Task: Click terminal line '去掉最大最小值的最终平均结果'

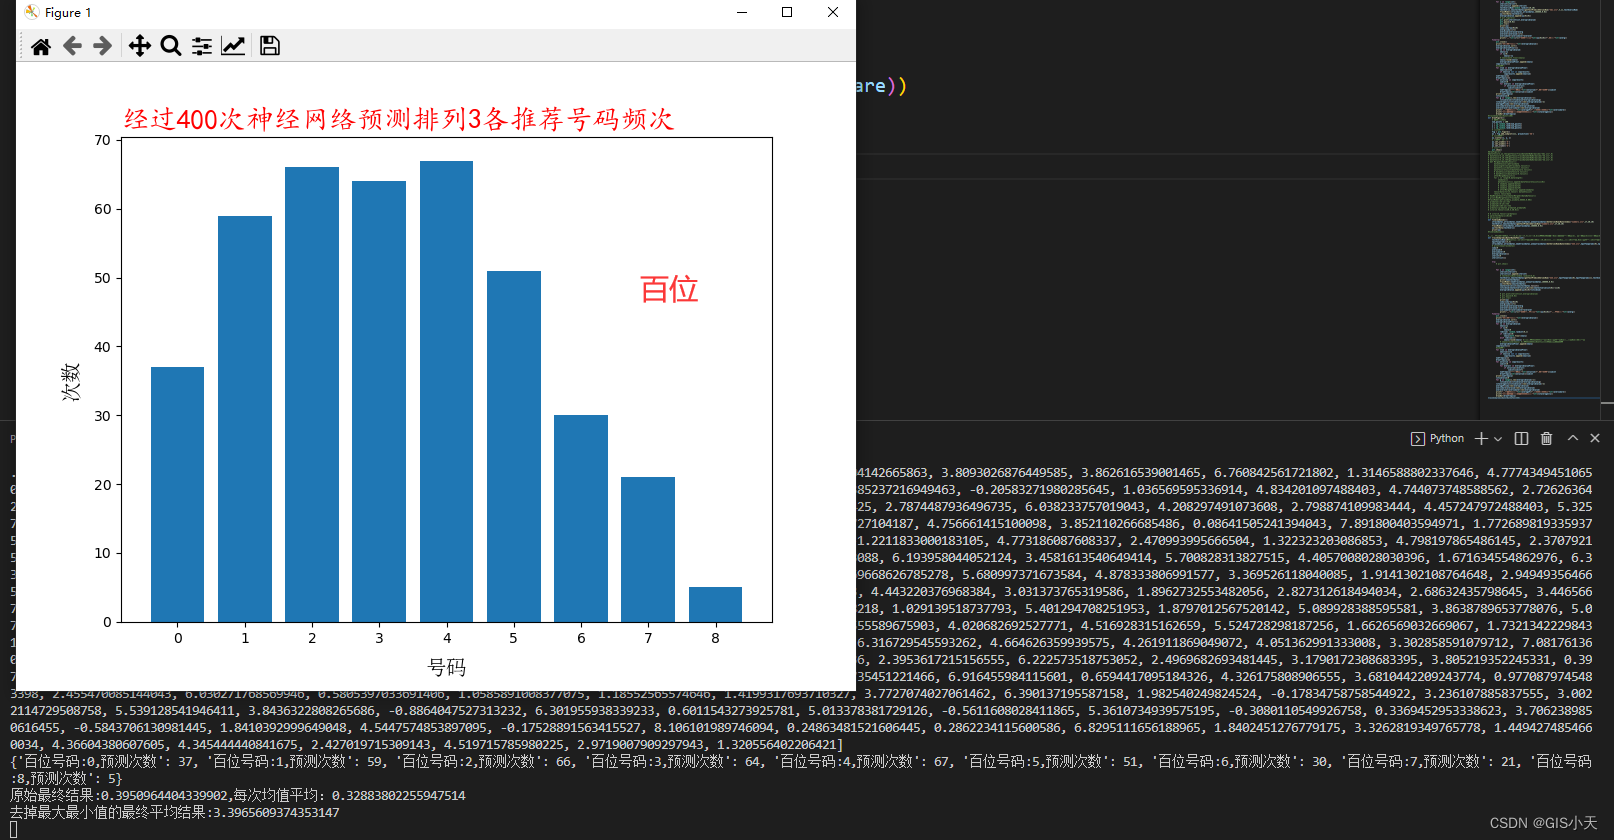Action: pos(175,812)
